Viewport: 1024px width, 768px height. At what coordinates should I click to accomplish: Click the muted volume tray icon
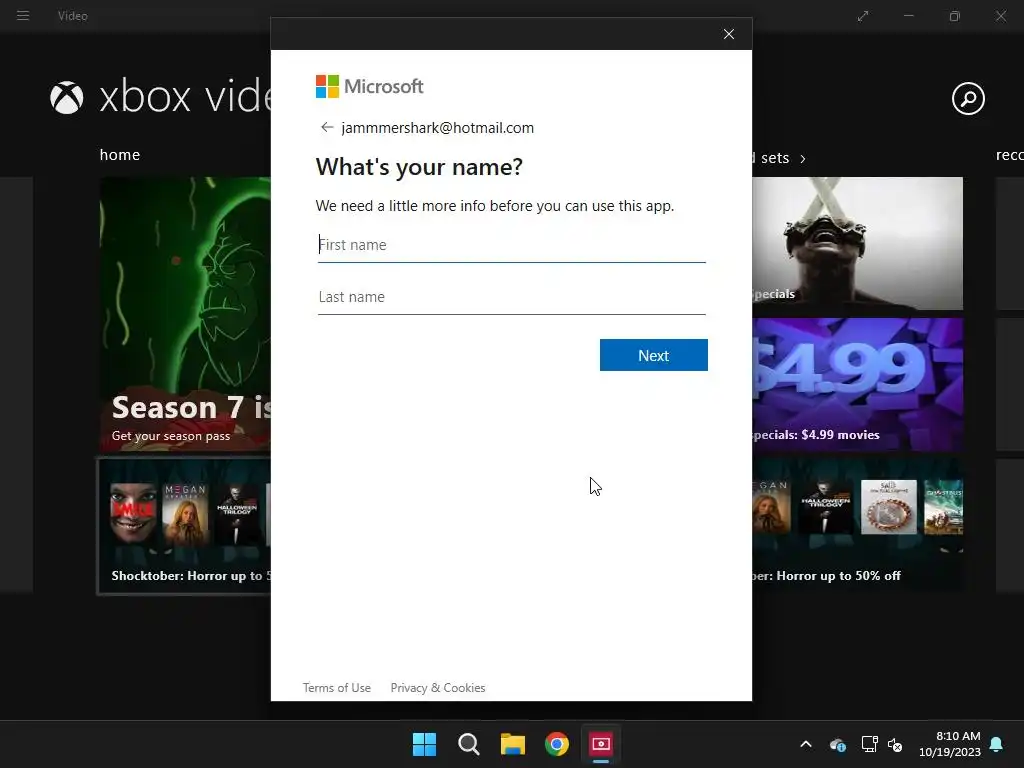click(x=895, y=744)
